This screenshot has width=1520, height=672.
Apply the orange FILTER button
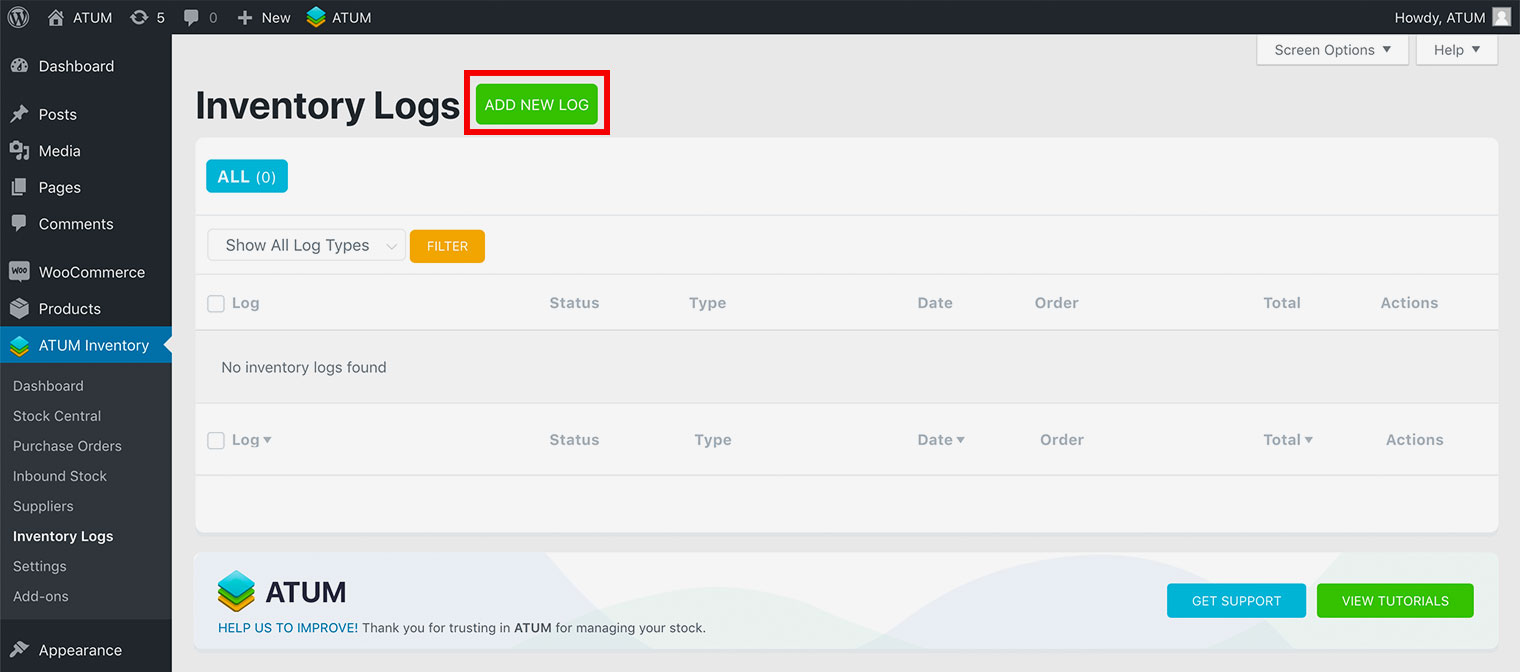coord(447,246)
